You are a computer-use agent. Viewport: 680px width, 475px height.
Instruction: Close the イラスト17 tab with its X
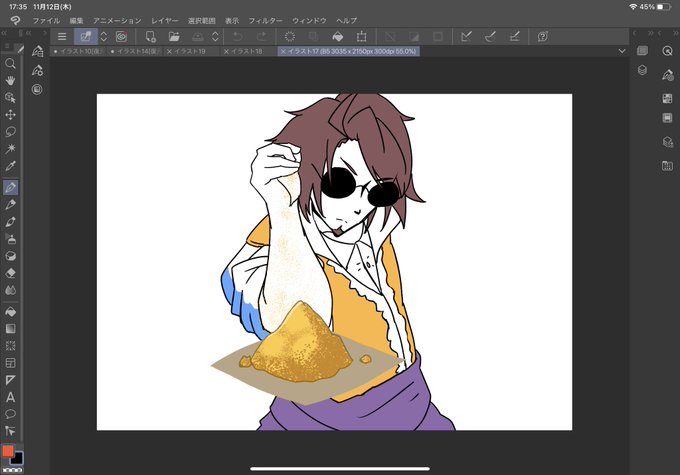click(x=283, y=51)
